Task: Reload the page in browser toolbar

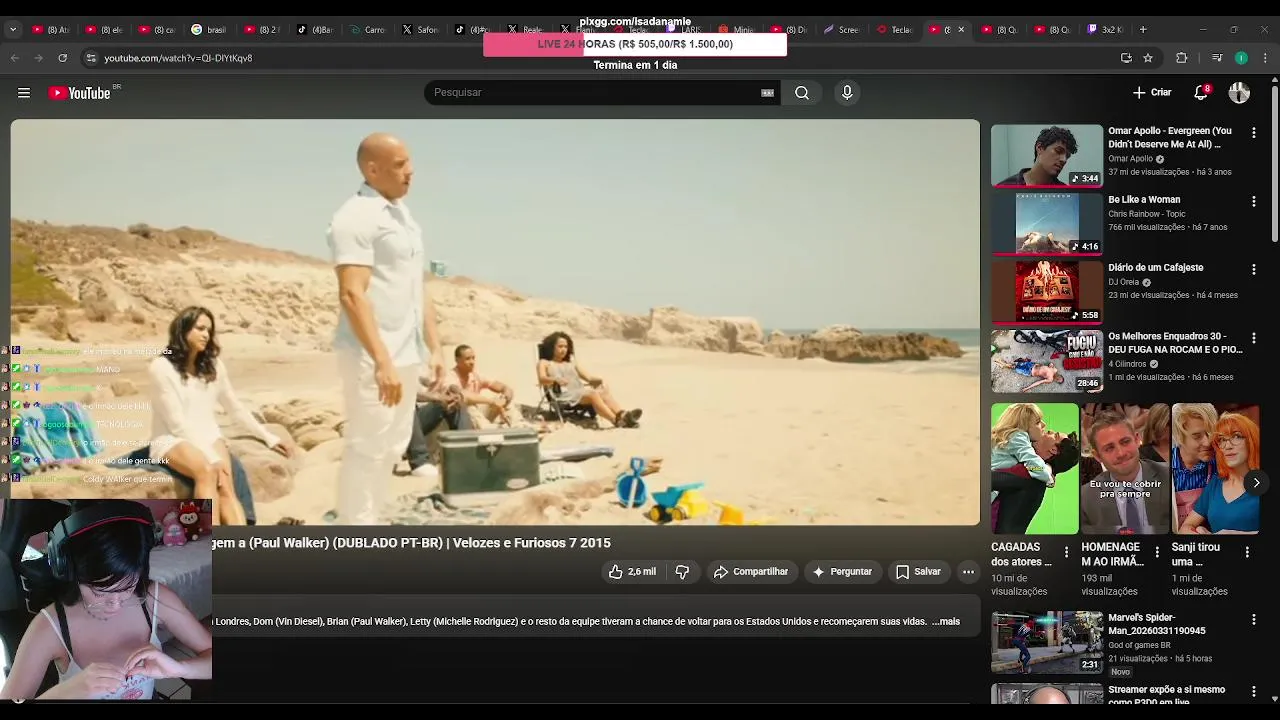Action: (63, 58)
